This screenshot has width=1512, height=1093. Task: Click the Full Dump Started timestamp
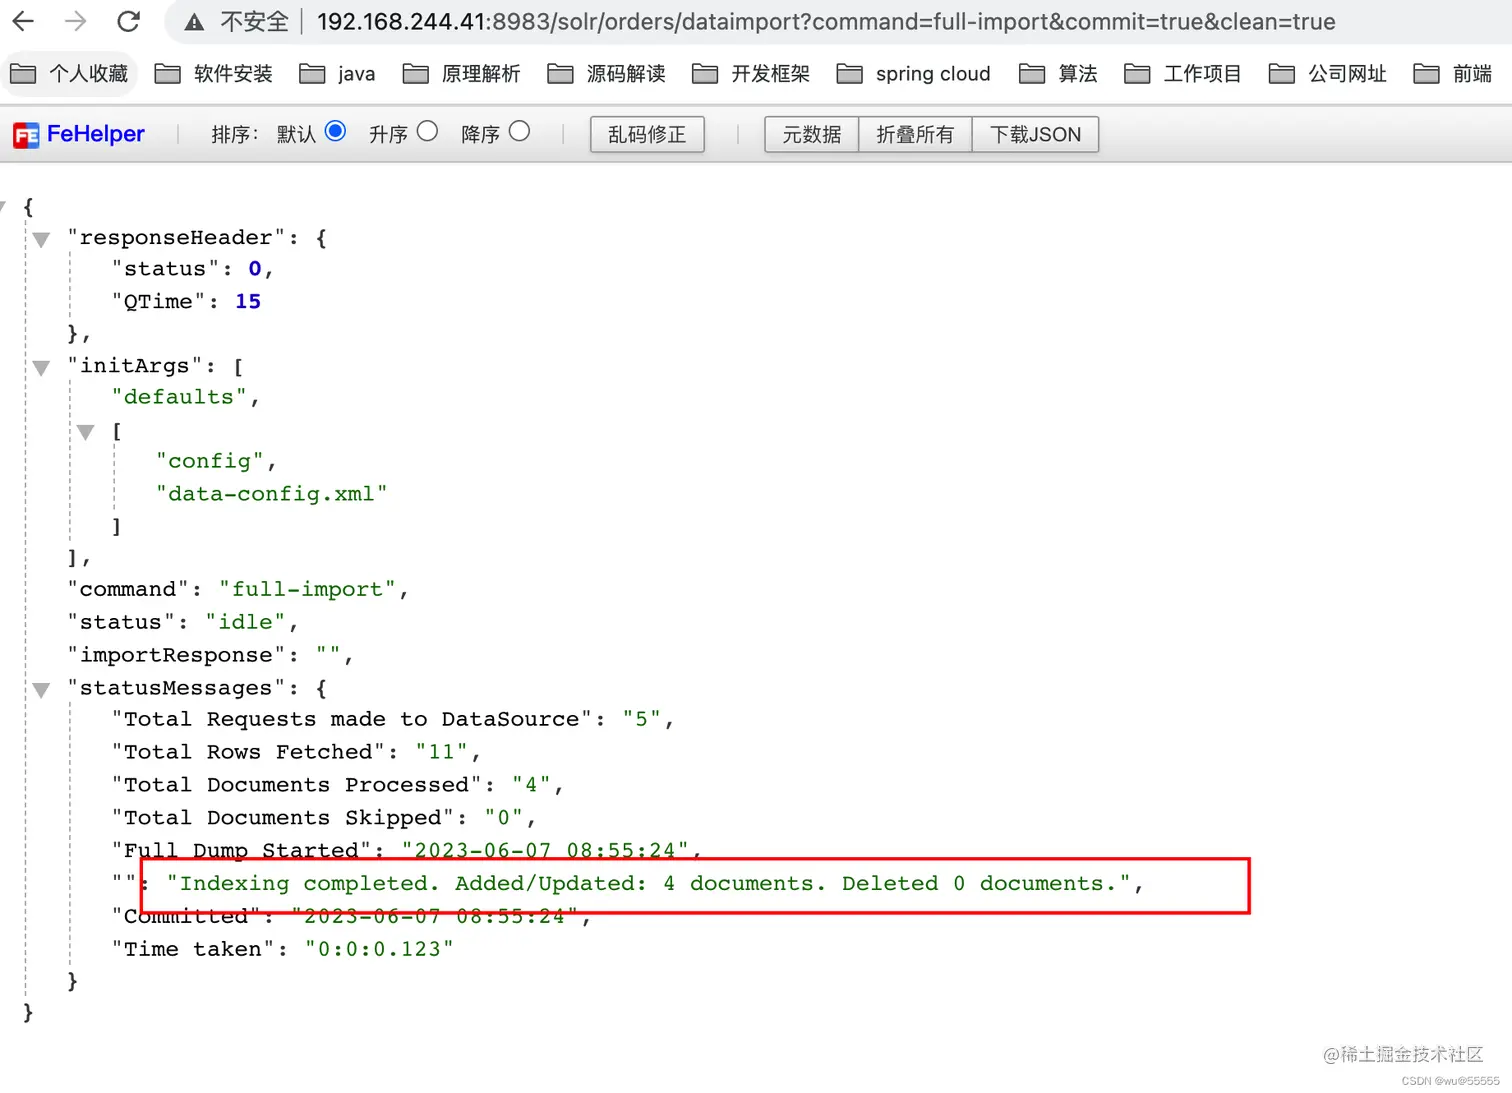point(545,851)
